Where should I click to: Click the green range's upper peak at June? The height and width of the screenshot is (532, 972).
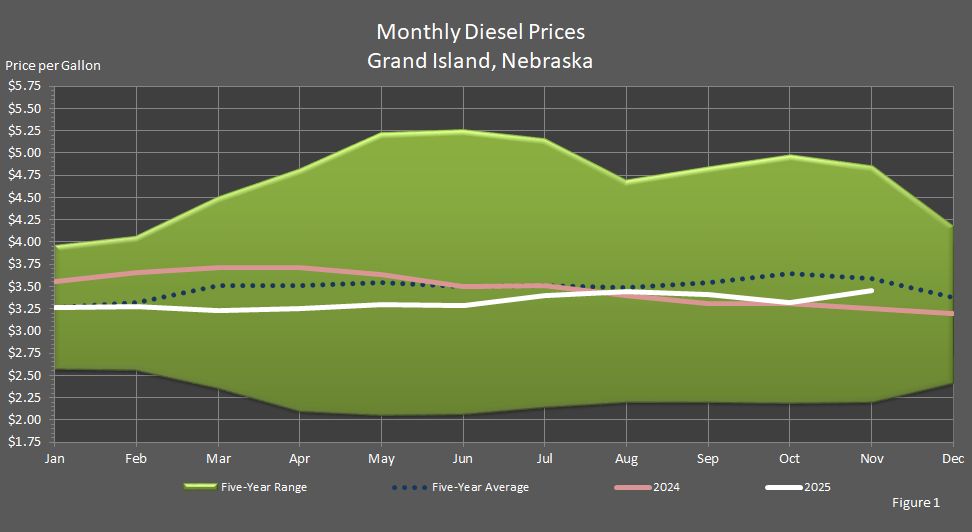click(462, 131)
